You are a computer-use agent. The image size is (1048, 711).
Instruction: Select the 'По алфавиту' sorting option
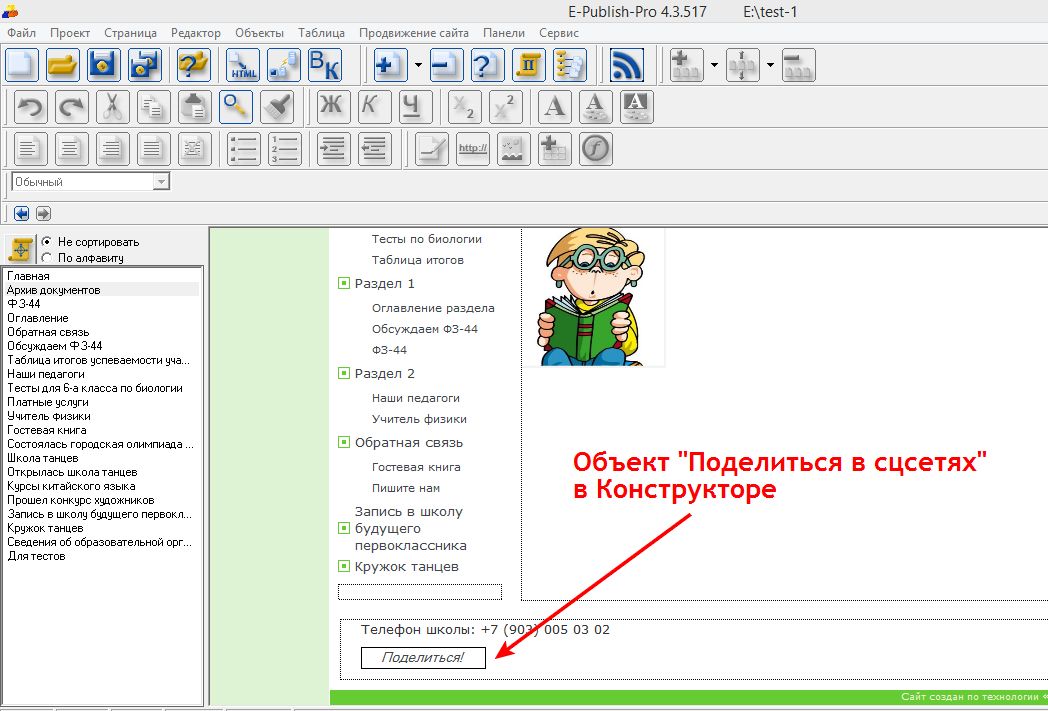pos(46,258)
